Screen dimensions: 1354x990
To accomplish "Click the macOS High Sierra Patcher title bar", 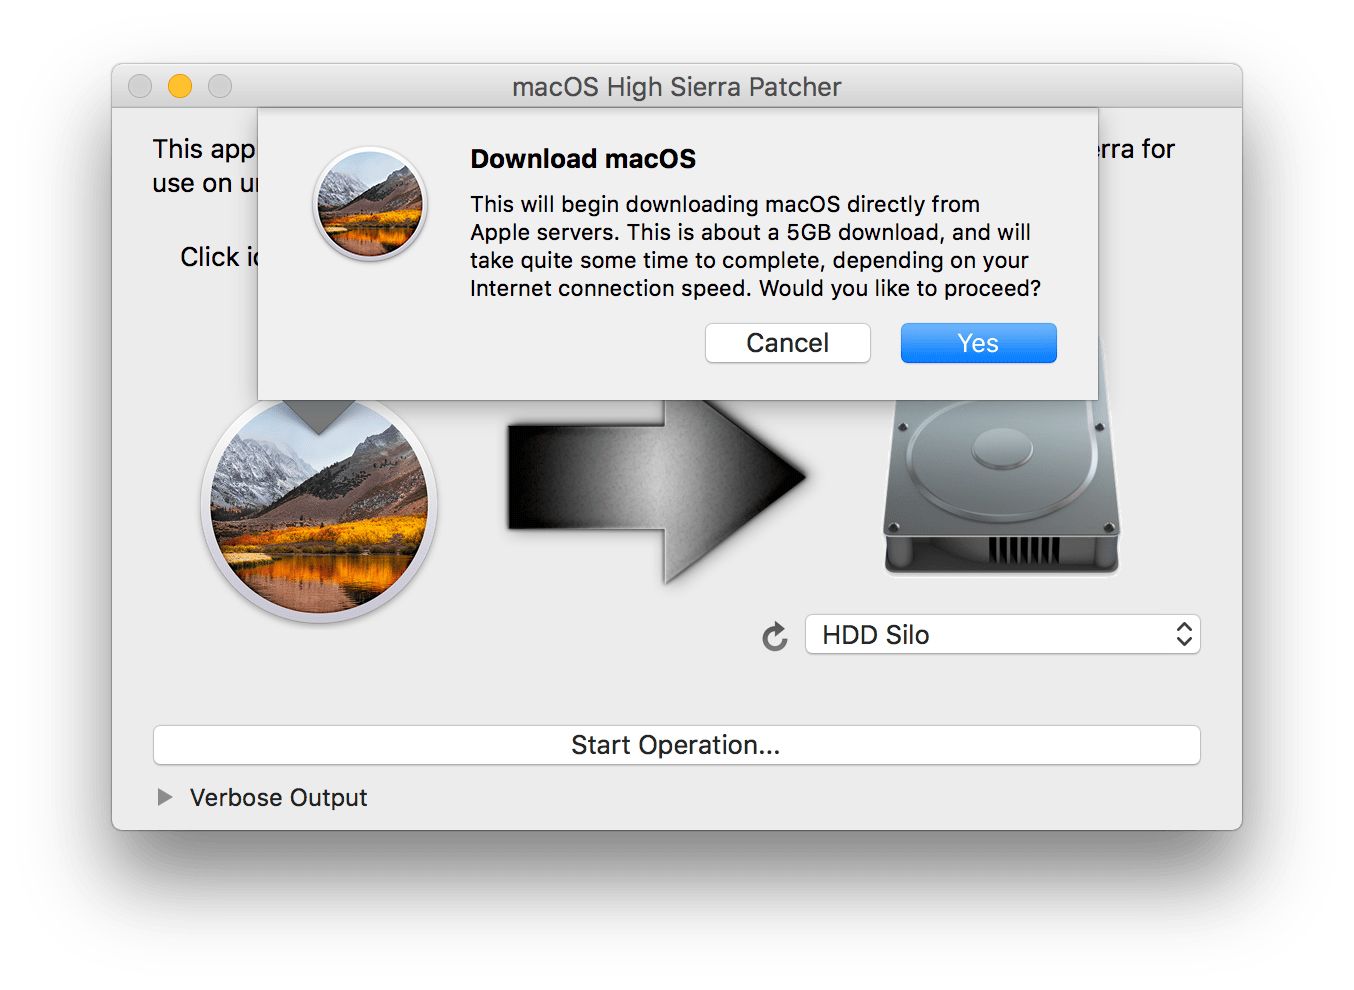I will click(676, 87).
